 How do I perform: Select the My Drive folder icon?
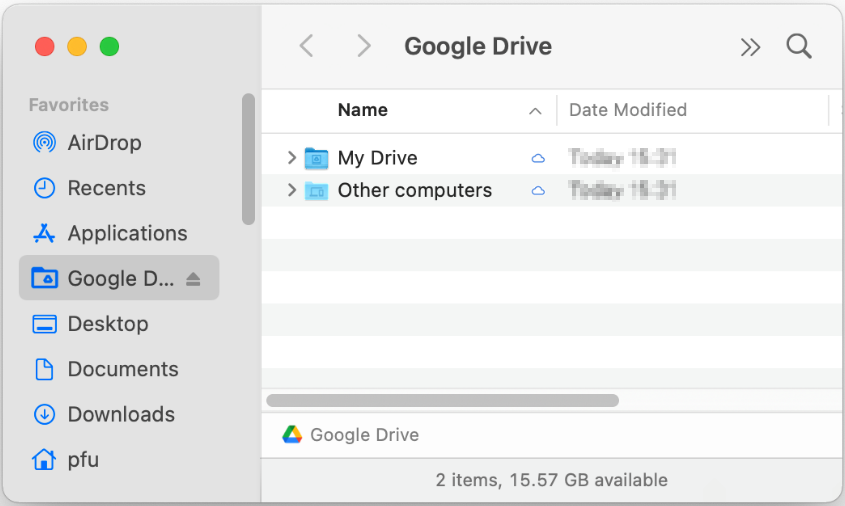[316, 158]
